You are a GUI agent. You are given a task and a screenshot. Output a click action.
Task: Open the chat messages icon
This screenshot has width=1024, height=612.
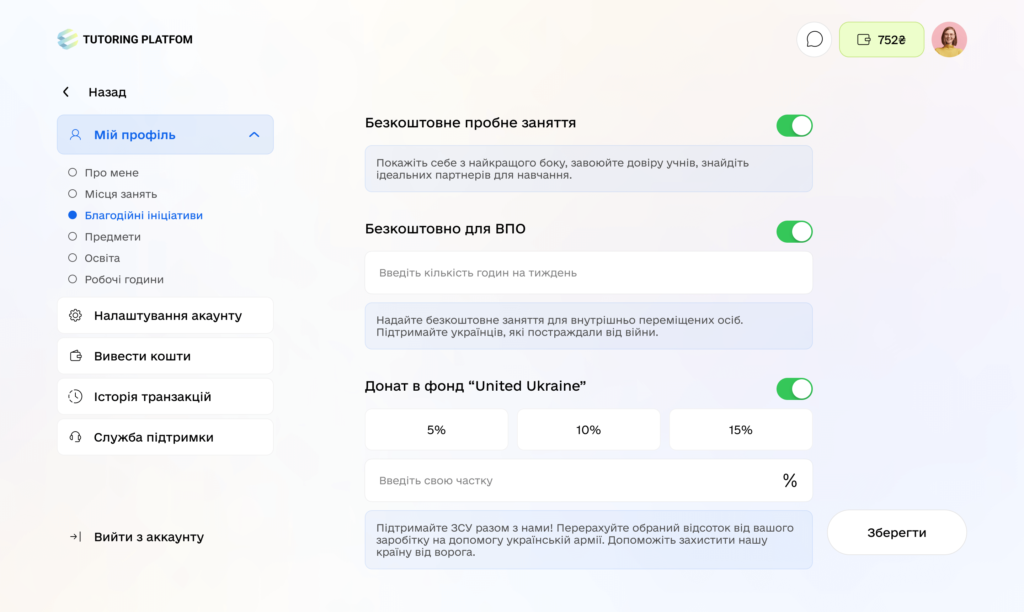[814, 40]
